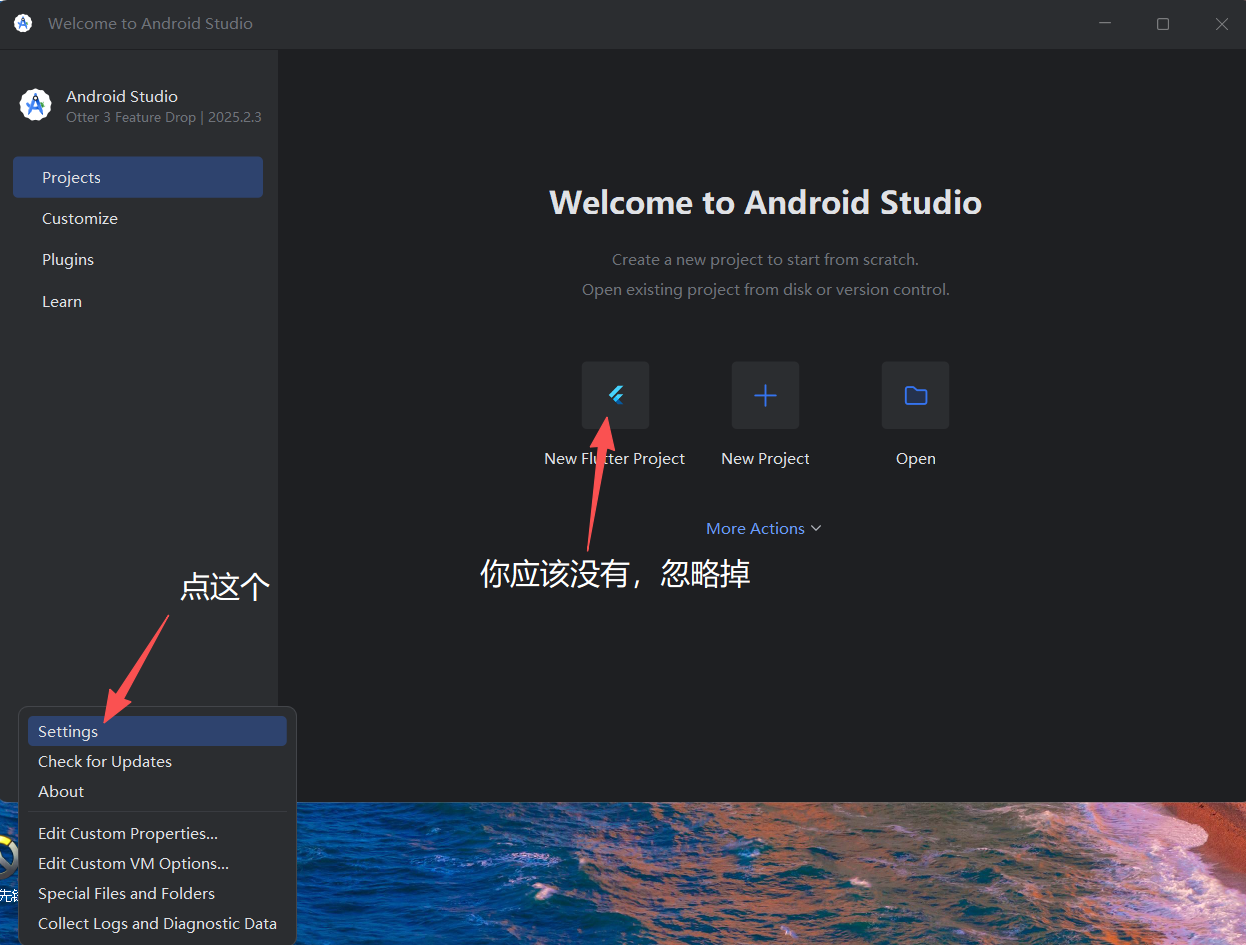Switch to the Plugins sidebar tab
1246x945 pixels.
(138, 259)
